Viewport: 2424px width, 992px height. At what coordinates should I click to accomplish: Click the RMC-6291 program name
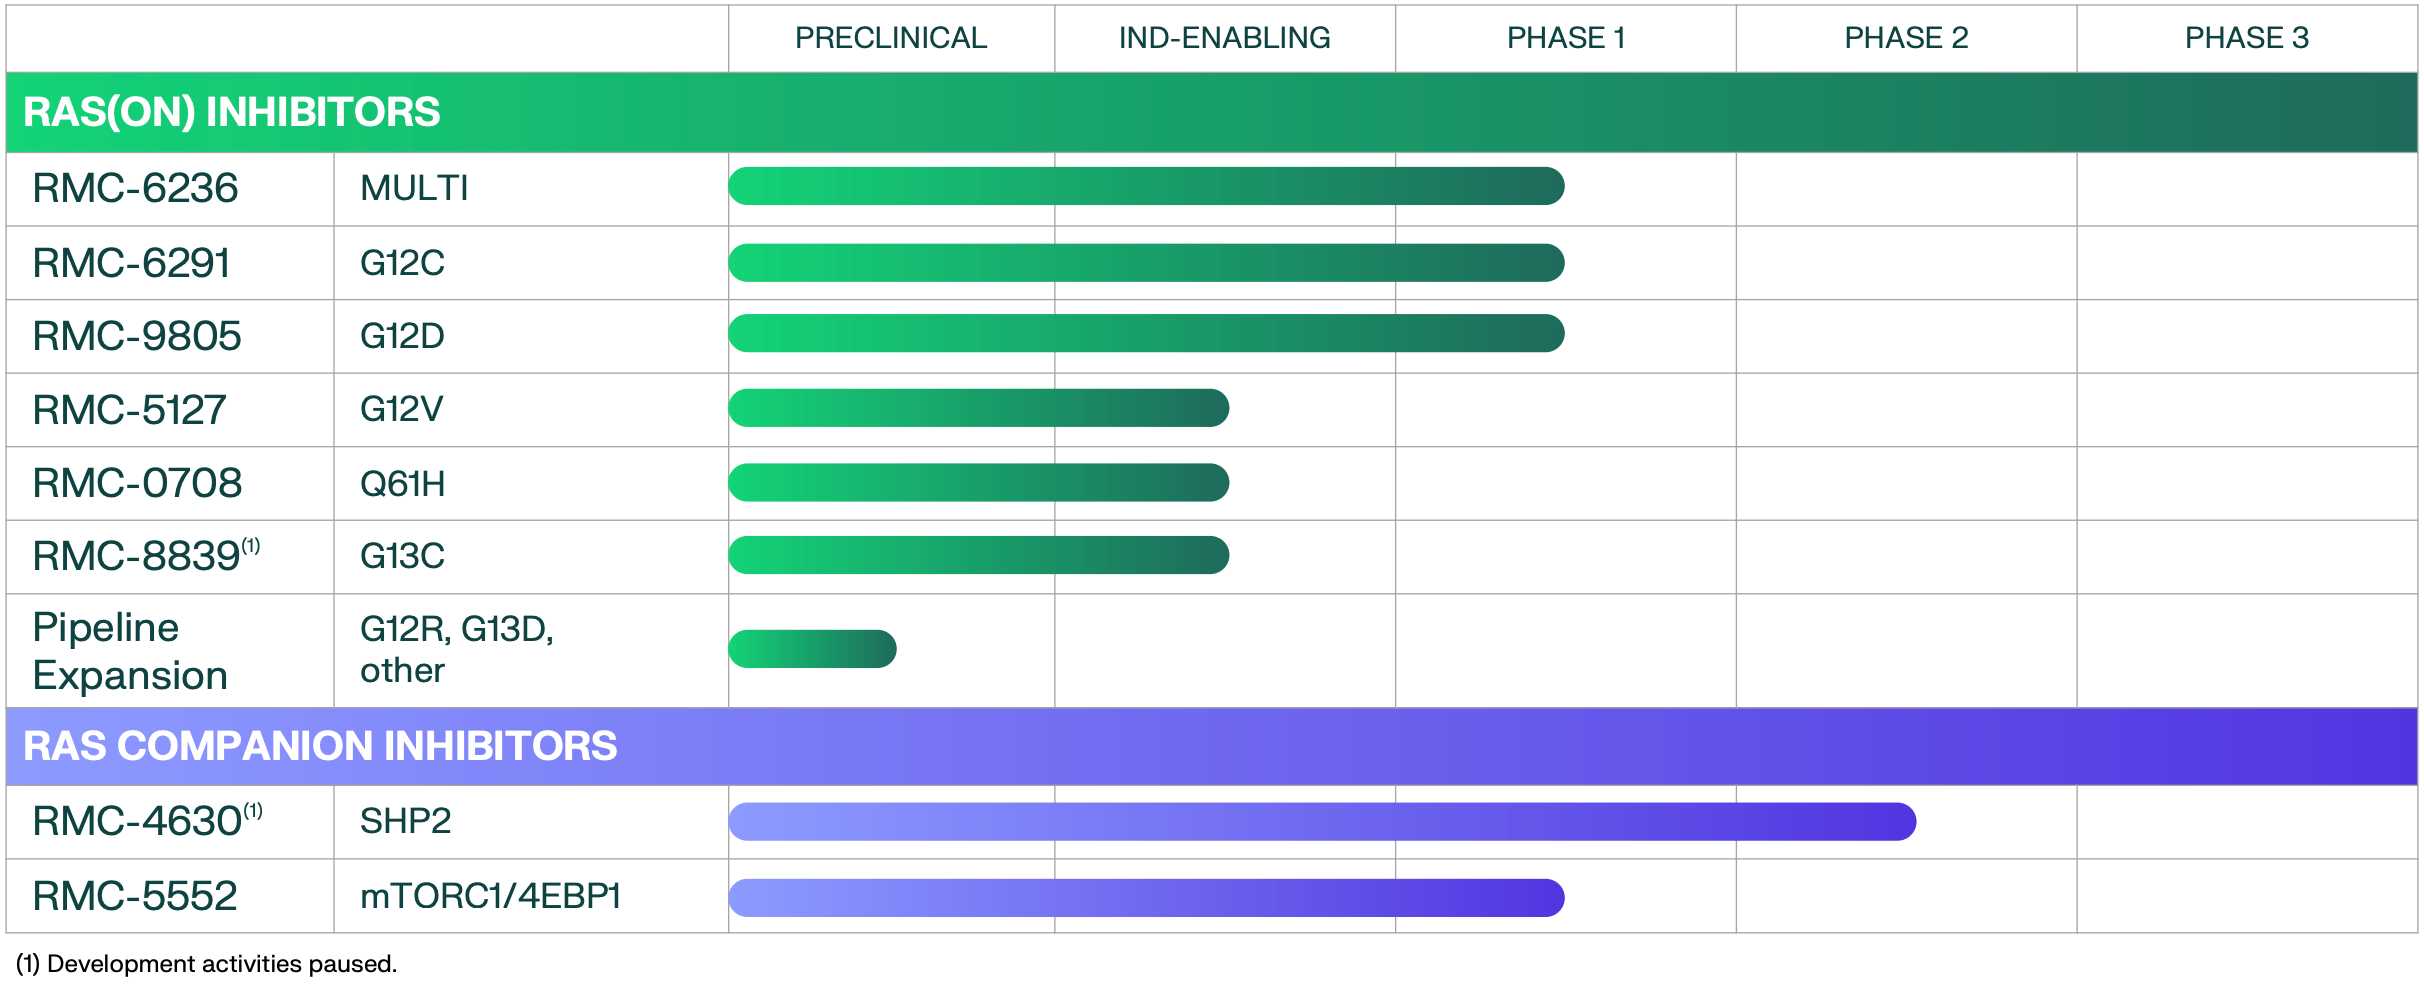[131, 263]
